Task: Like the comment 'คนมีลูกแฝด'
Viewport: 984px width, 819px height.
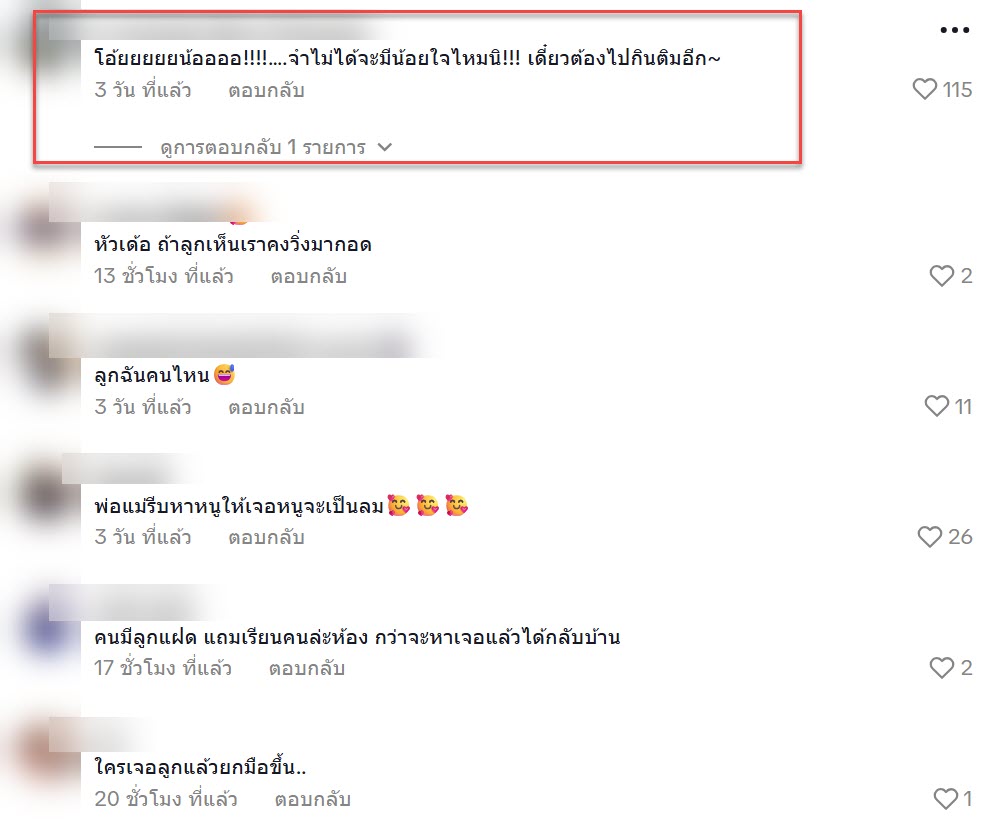Action: [x=941, y=668]
